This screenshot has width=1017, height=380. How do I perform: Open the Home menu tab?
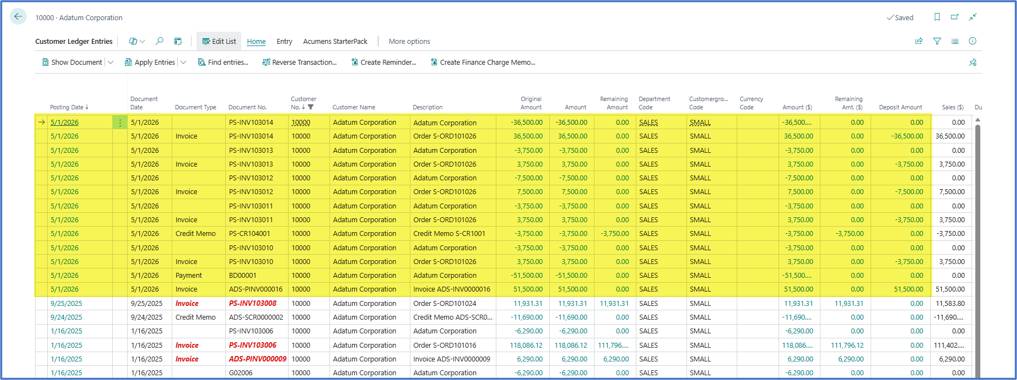(256, 41)
